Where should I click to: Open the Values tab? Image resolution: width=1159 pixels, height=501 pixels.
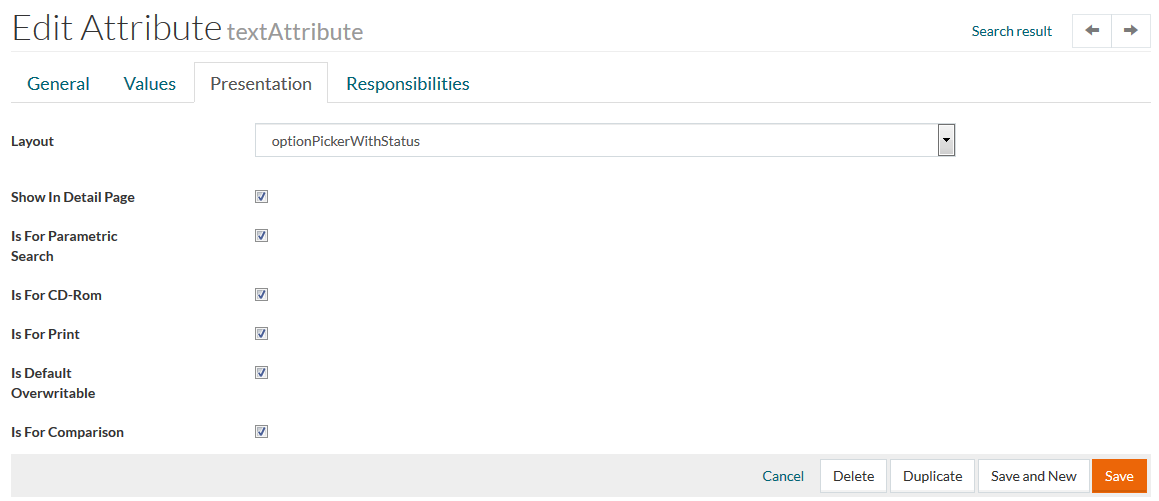click(x=150, y=84)
